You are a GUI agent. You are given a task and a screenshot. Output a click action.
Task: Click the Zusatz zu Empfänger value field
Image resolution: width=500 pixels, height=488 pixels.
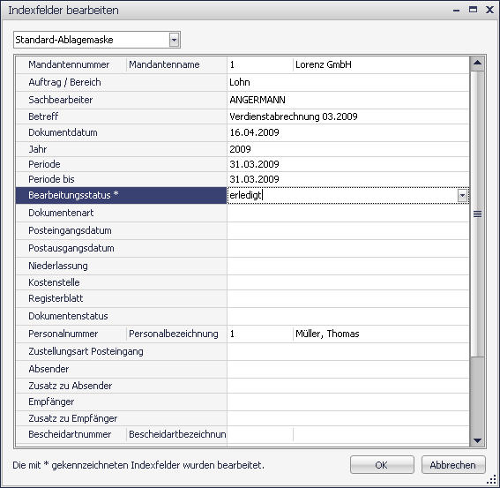[x=348, y=418]
